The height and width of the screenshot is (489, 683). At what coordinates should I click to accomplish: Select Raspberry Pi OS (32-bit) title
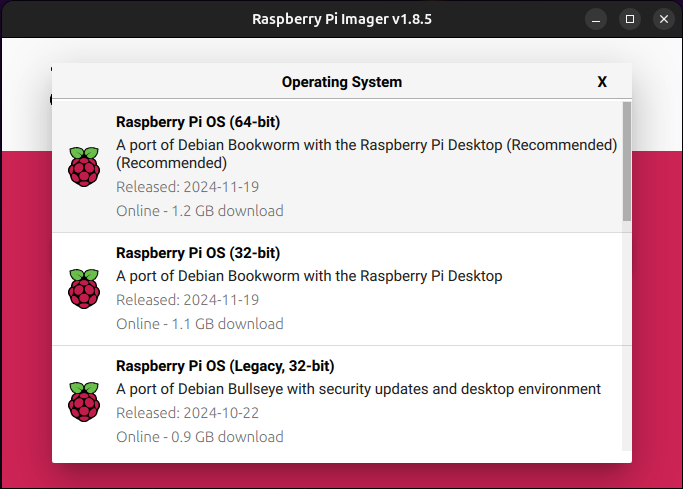(x=198, y=253)
